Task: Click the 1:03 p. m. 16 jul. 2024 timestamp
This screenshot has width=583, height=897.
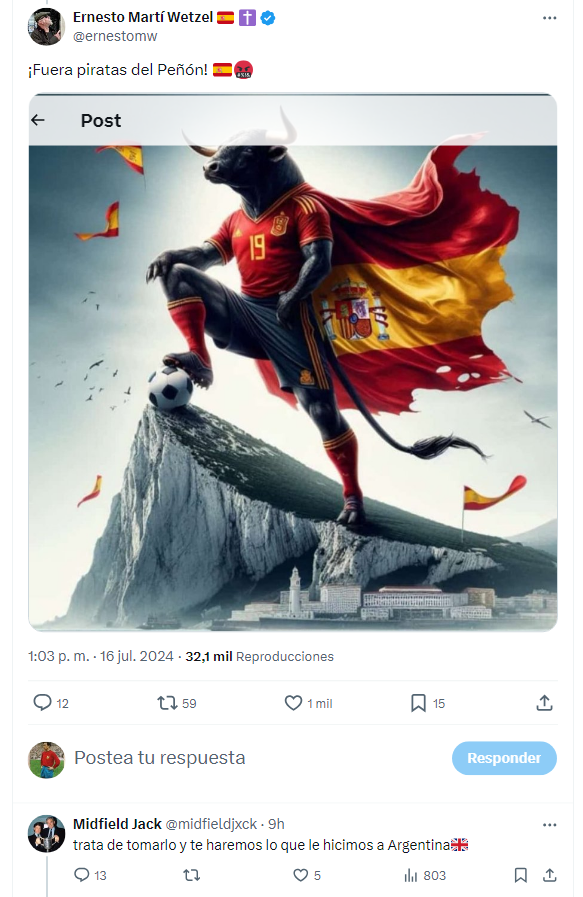Action: click(101, 656)
